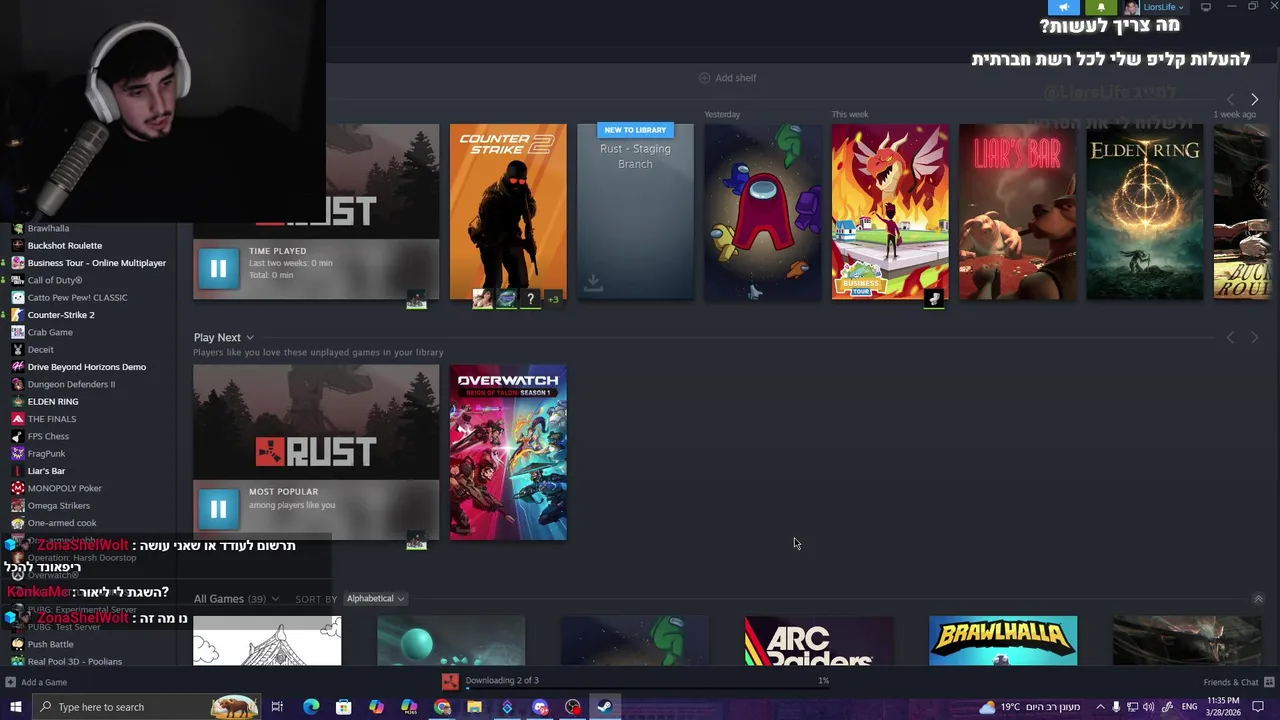Select Dungeon Defenders II in sidebar
Image resolution: width=1280 pixels, height=720 pixels.
click(71, 384)
